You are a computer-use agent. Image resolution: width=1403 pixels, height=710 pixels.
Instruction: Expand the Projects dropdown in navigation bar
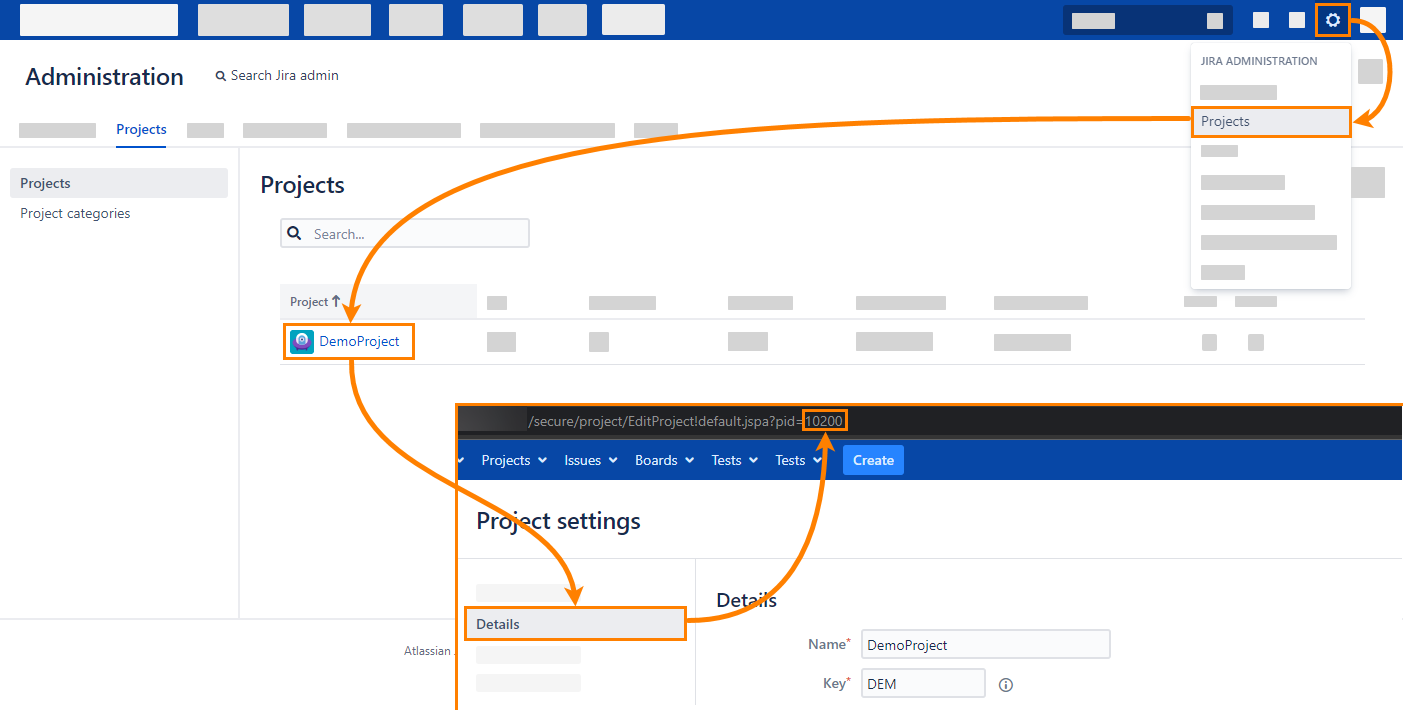[x=514, y=460]
